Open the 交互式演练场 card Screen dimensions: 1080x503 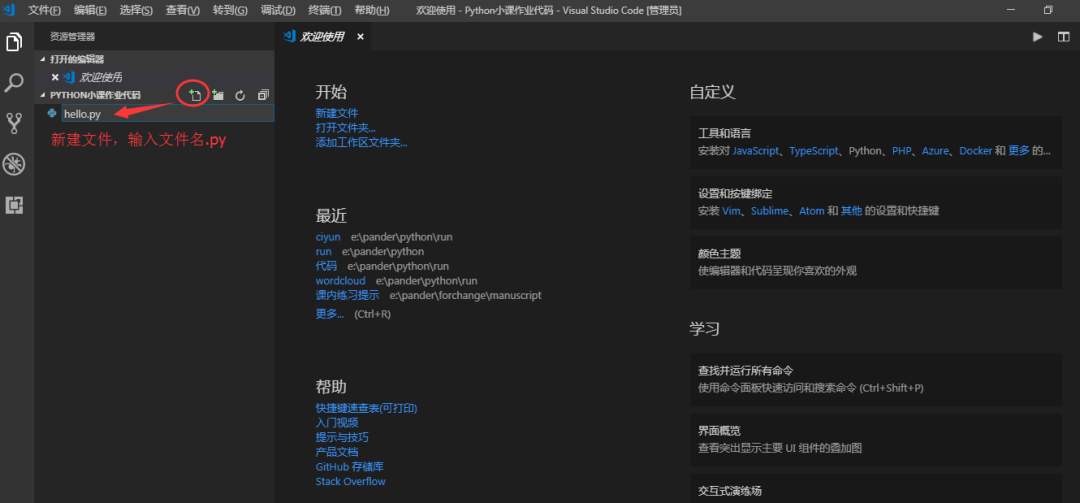click(876, 489)
